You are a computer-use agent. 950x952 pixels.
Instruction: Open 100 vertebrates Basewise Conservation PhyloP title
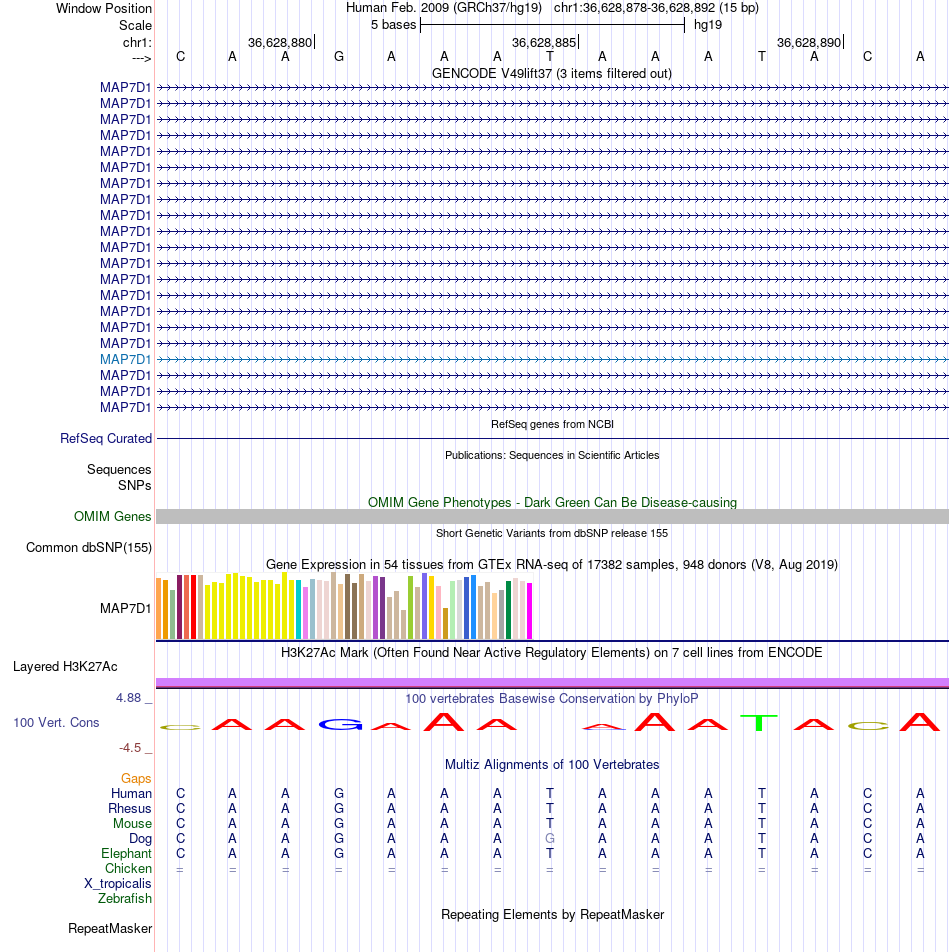click(552, 698)
